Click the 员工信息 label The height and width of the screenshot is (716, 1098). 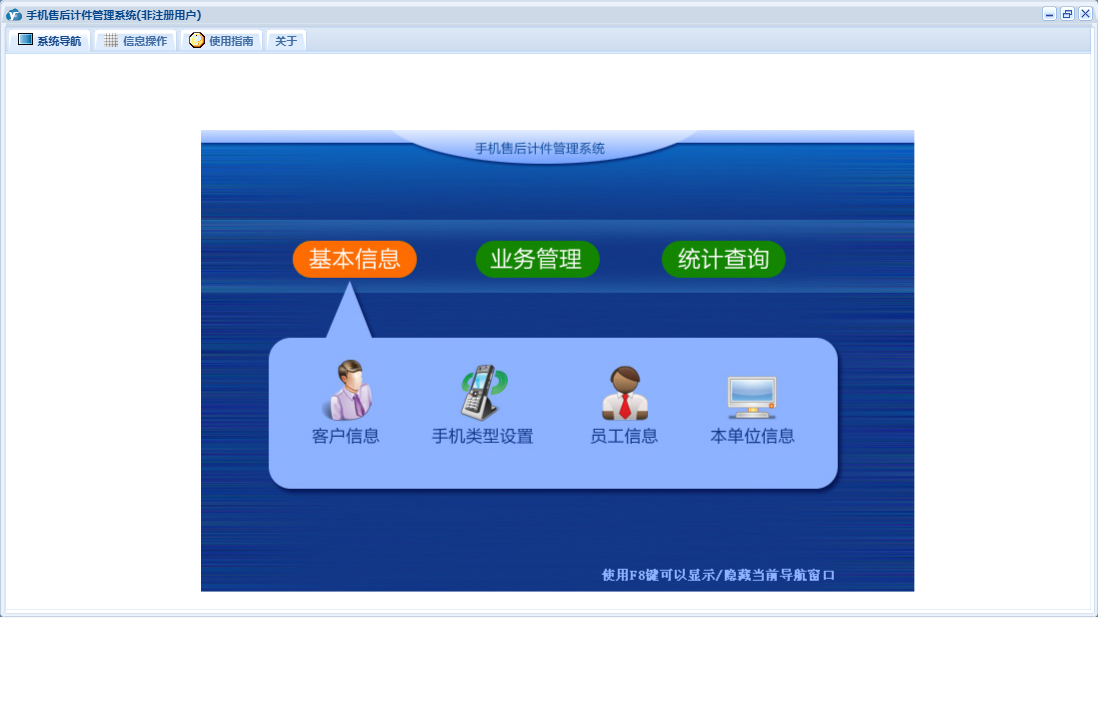point(624,436)
